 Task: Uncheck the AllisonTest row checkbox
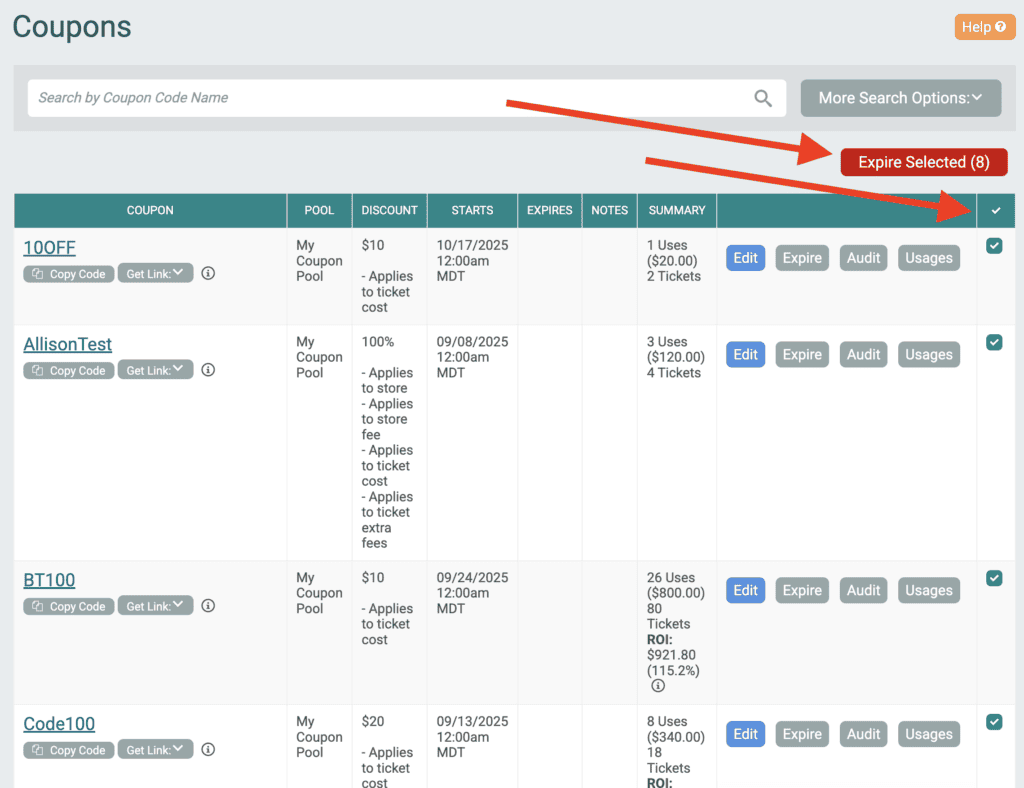click(995, 343)
